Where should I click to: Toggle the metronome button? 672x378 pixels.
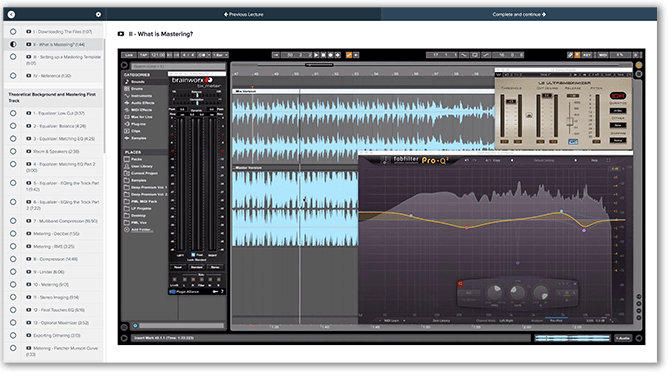coord(203,55)
